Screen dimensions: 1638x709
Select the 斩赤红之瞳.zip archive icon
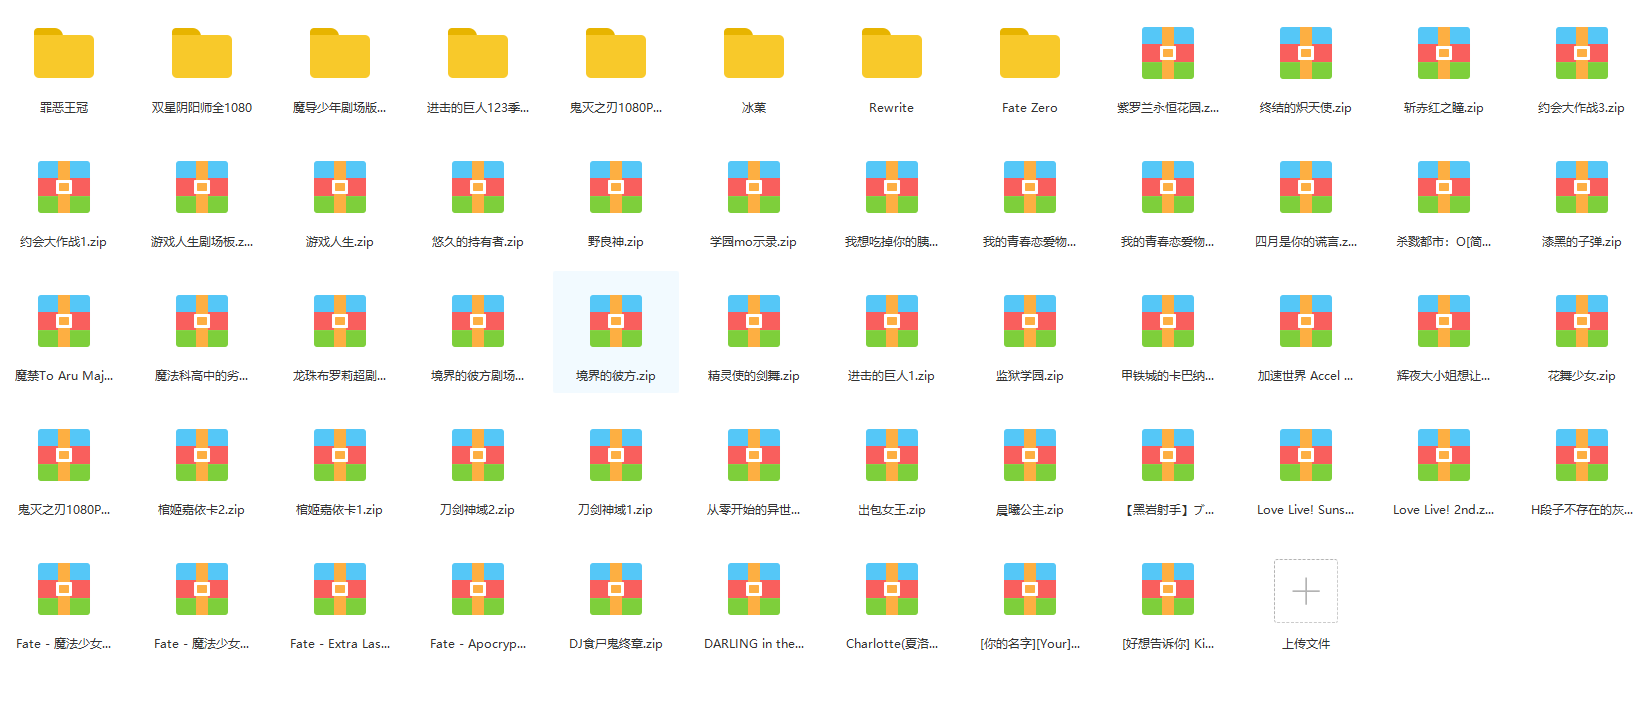[x=1444, y=53]
